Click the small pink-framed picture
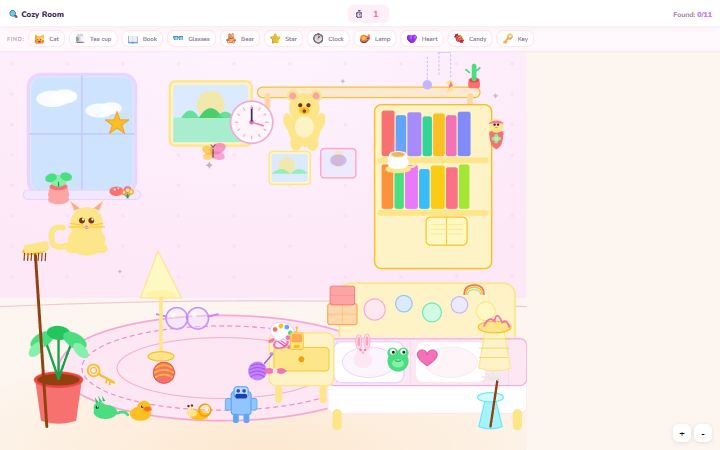The width and height of the screenshot is (720, 450). point(338,163)
